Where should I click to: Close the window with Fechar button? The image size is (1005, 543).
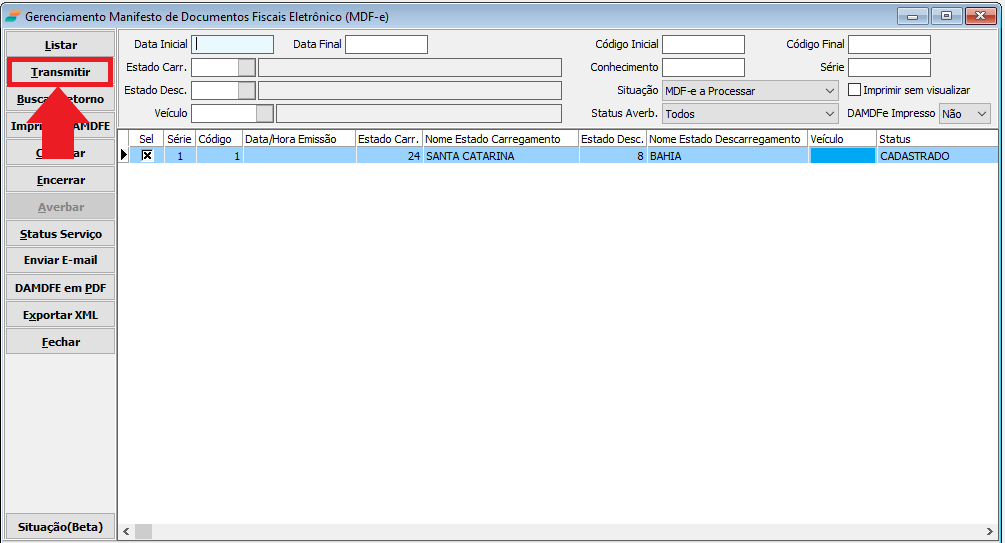[60, 342]
